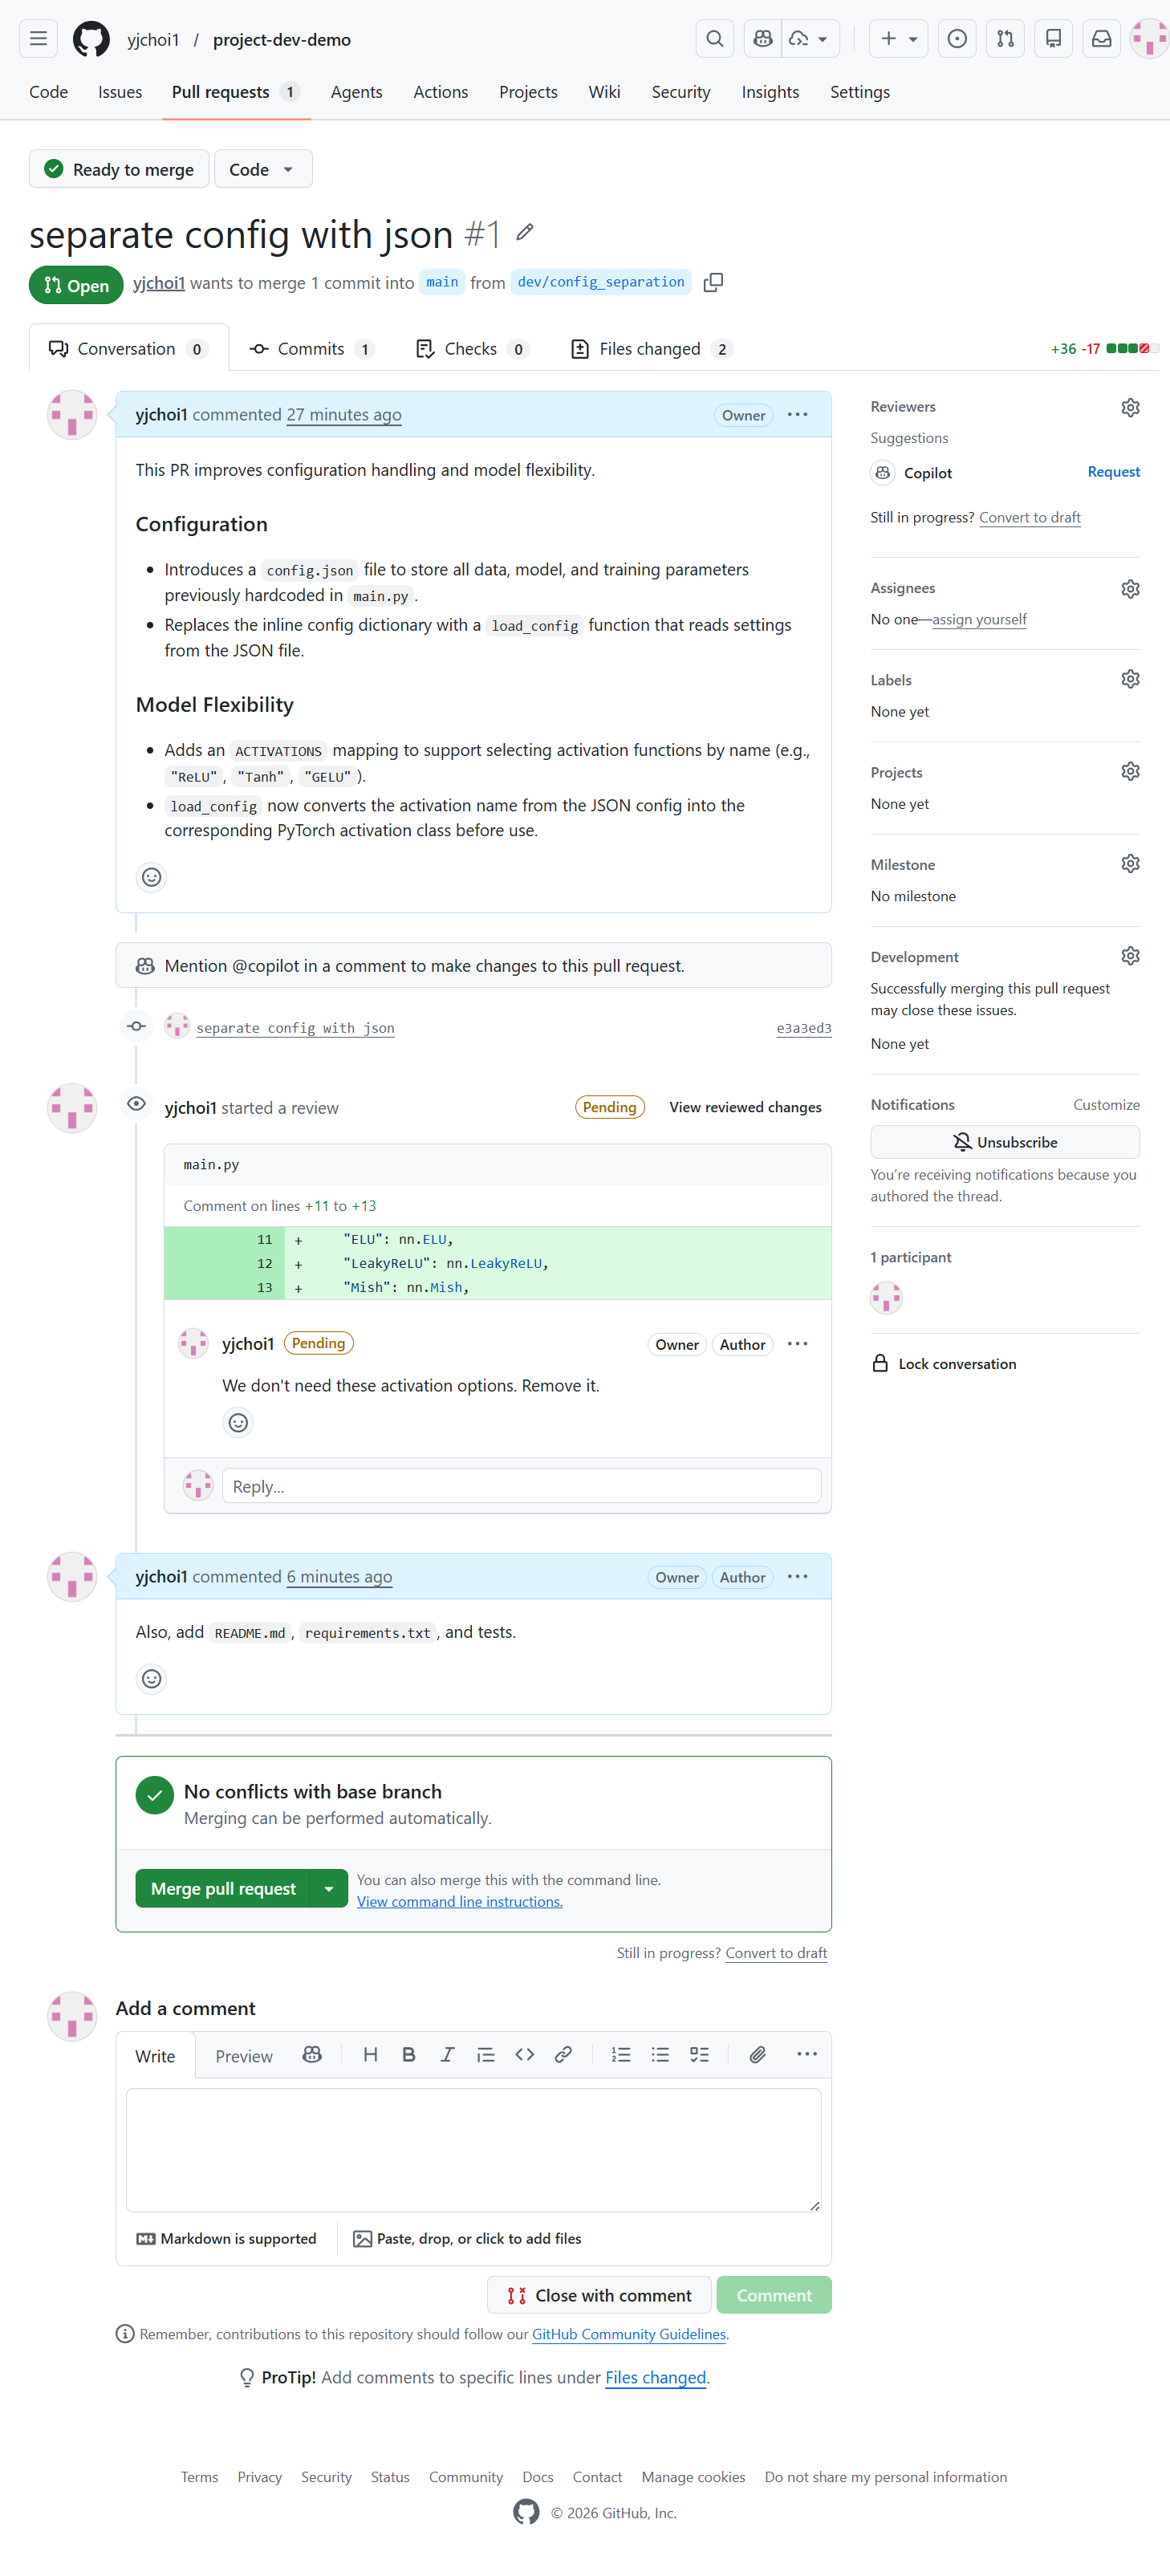The image size is (1170, 2576).
Task: Open the Preview tab of comment editor
Action: point(243,2055)
